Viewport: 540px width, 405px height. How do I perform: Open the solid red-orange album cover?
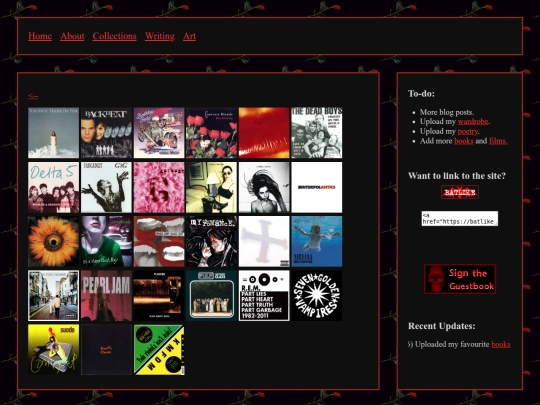(x=264, y=133)
